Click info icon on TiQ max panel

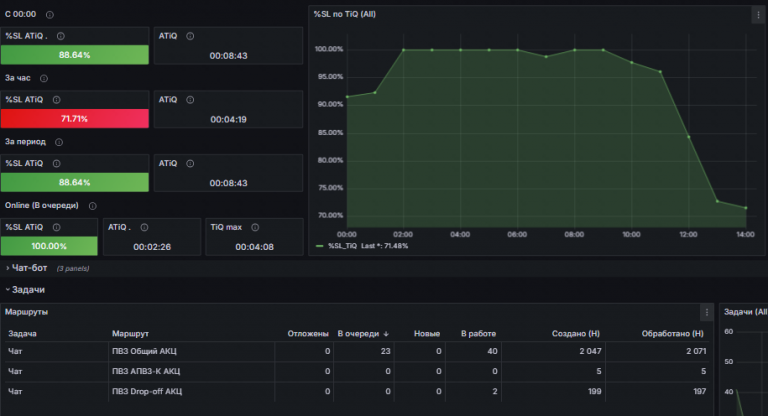(255, 227)
